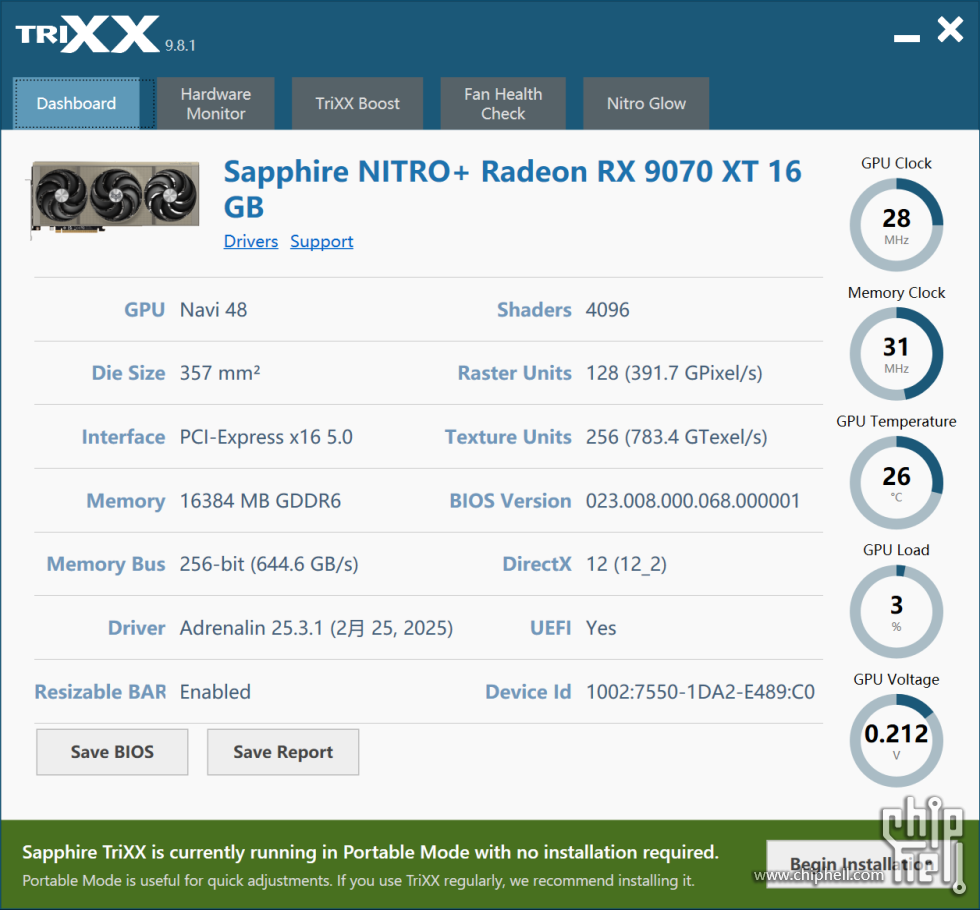Click the Texture Units value 256 (783.4 GTexel/s)
The height and width of the screenshot is (910, 980).
[676, 437]
